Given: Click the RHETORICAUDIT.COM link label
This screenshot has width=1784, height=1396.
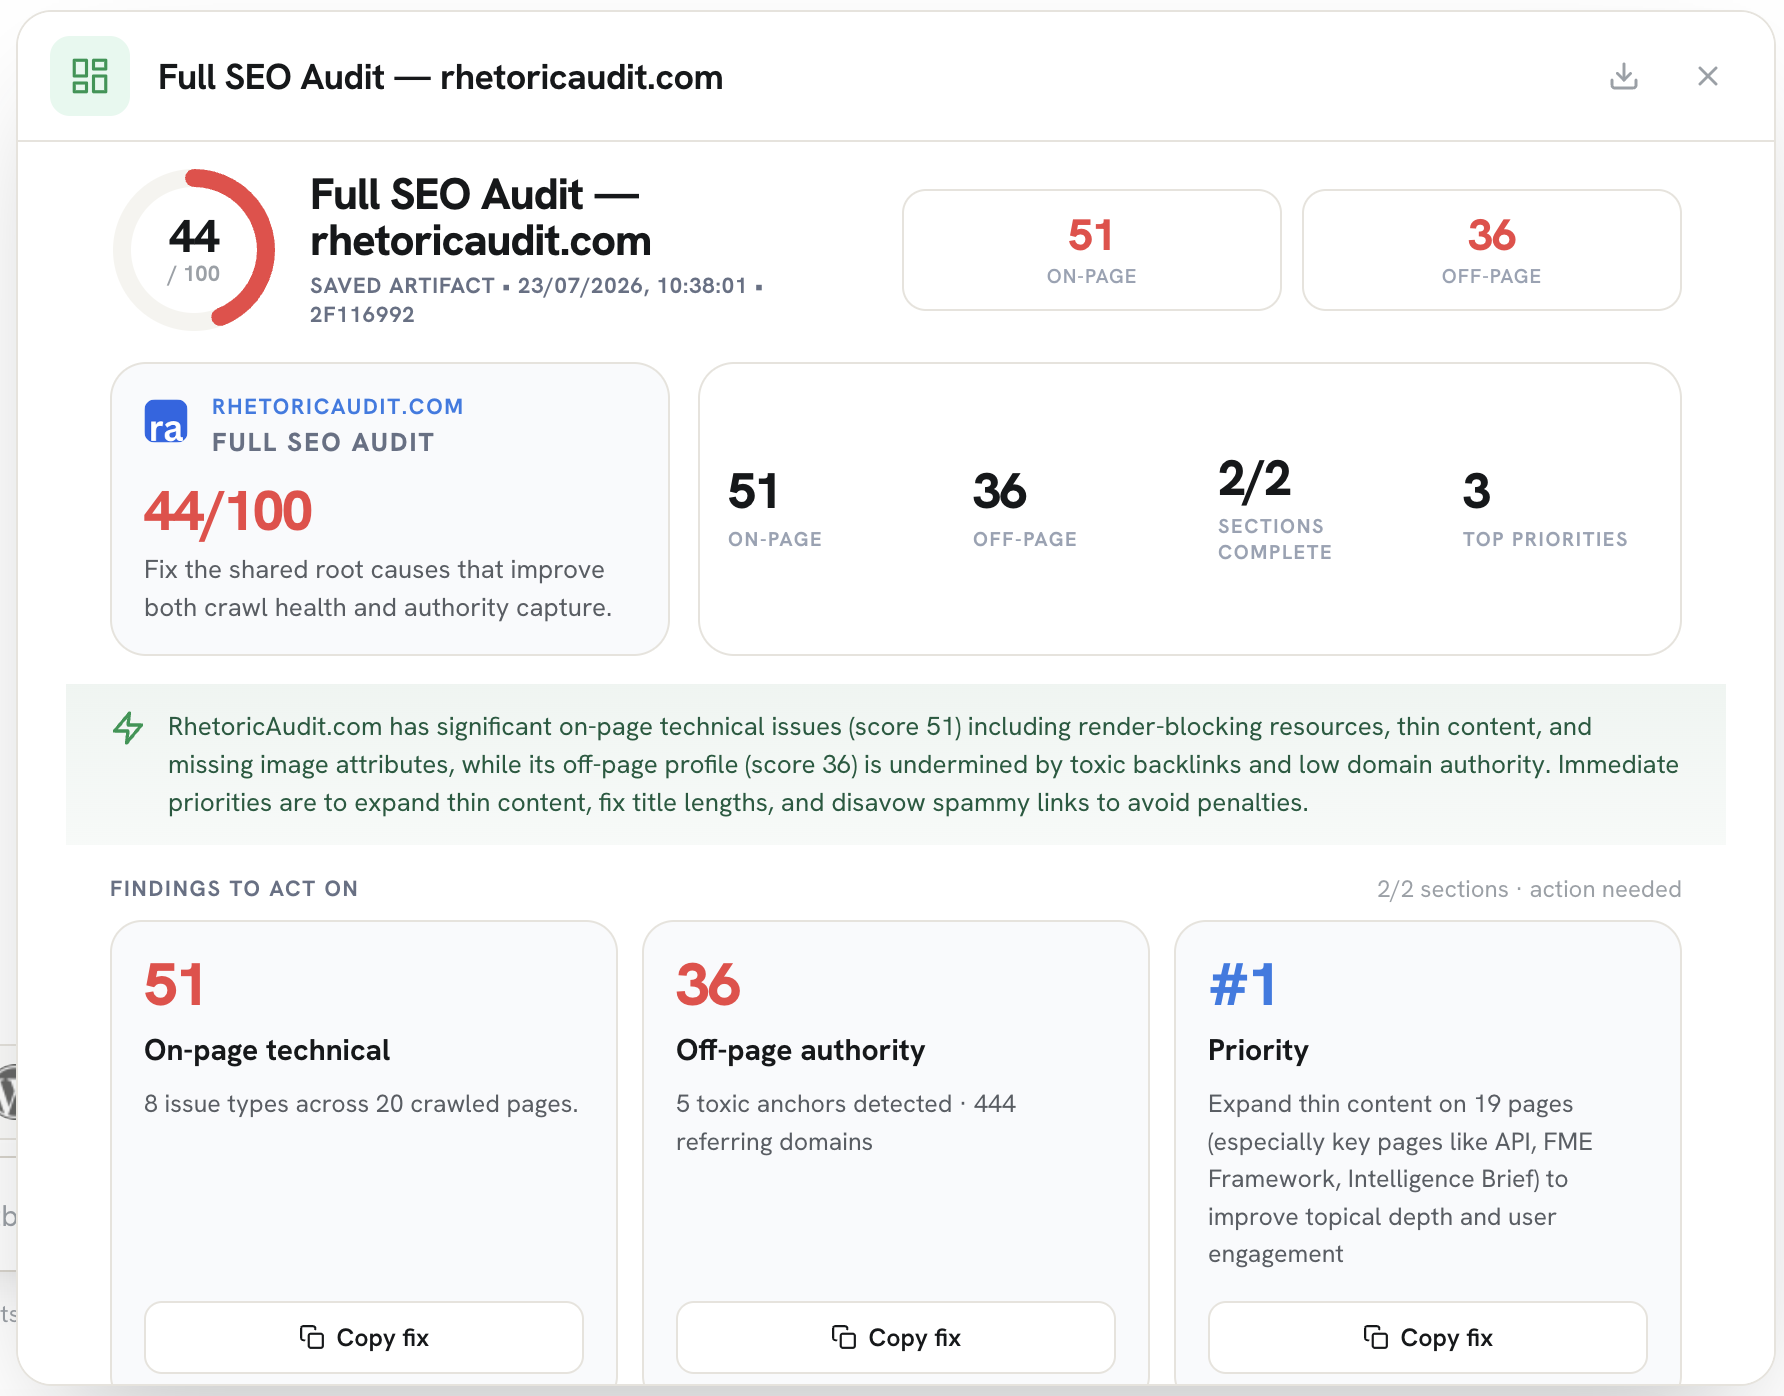Looking at the screenshot, I should 338,406.
